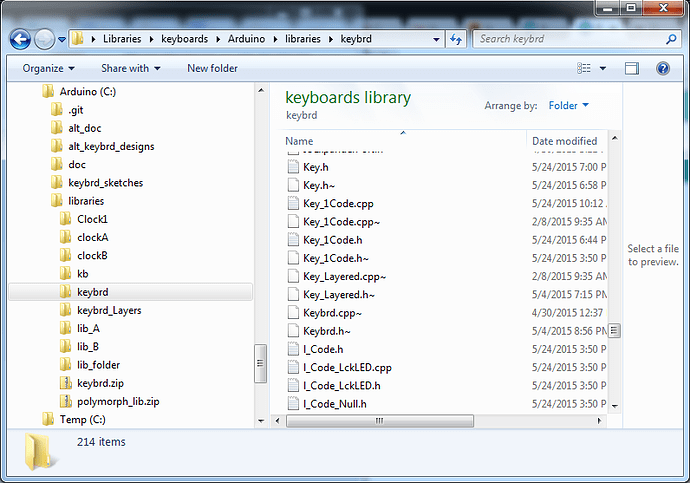Viewport: 690px width, 483px height.
Task: Click the New folder button
Action: pos(212,68)
